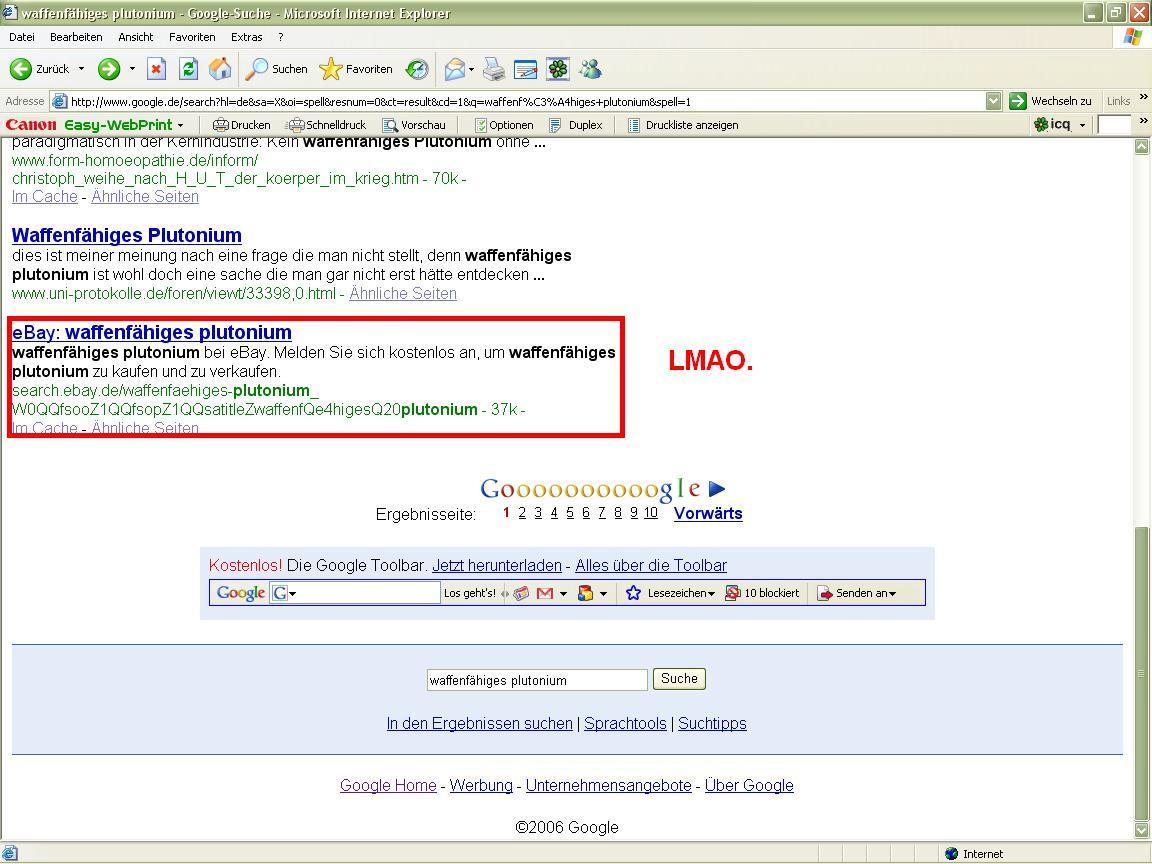
Task: Click the vertical scrollbar up arrow
Action: tap(1142, 146)
